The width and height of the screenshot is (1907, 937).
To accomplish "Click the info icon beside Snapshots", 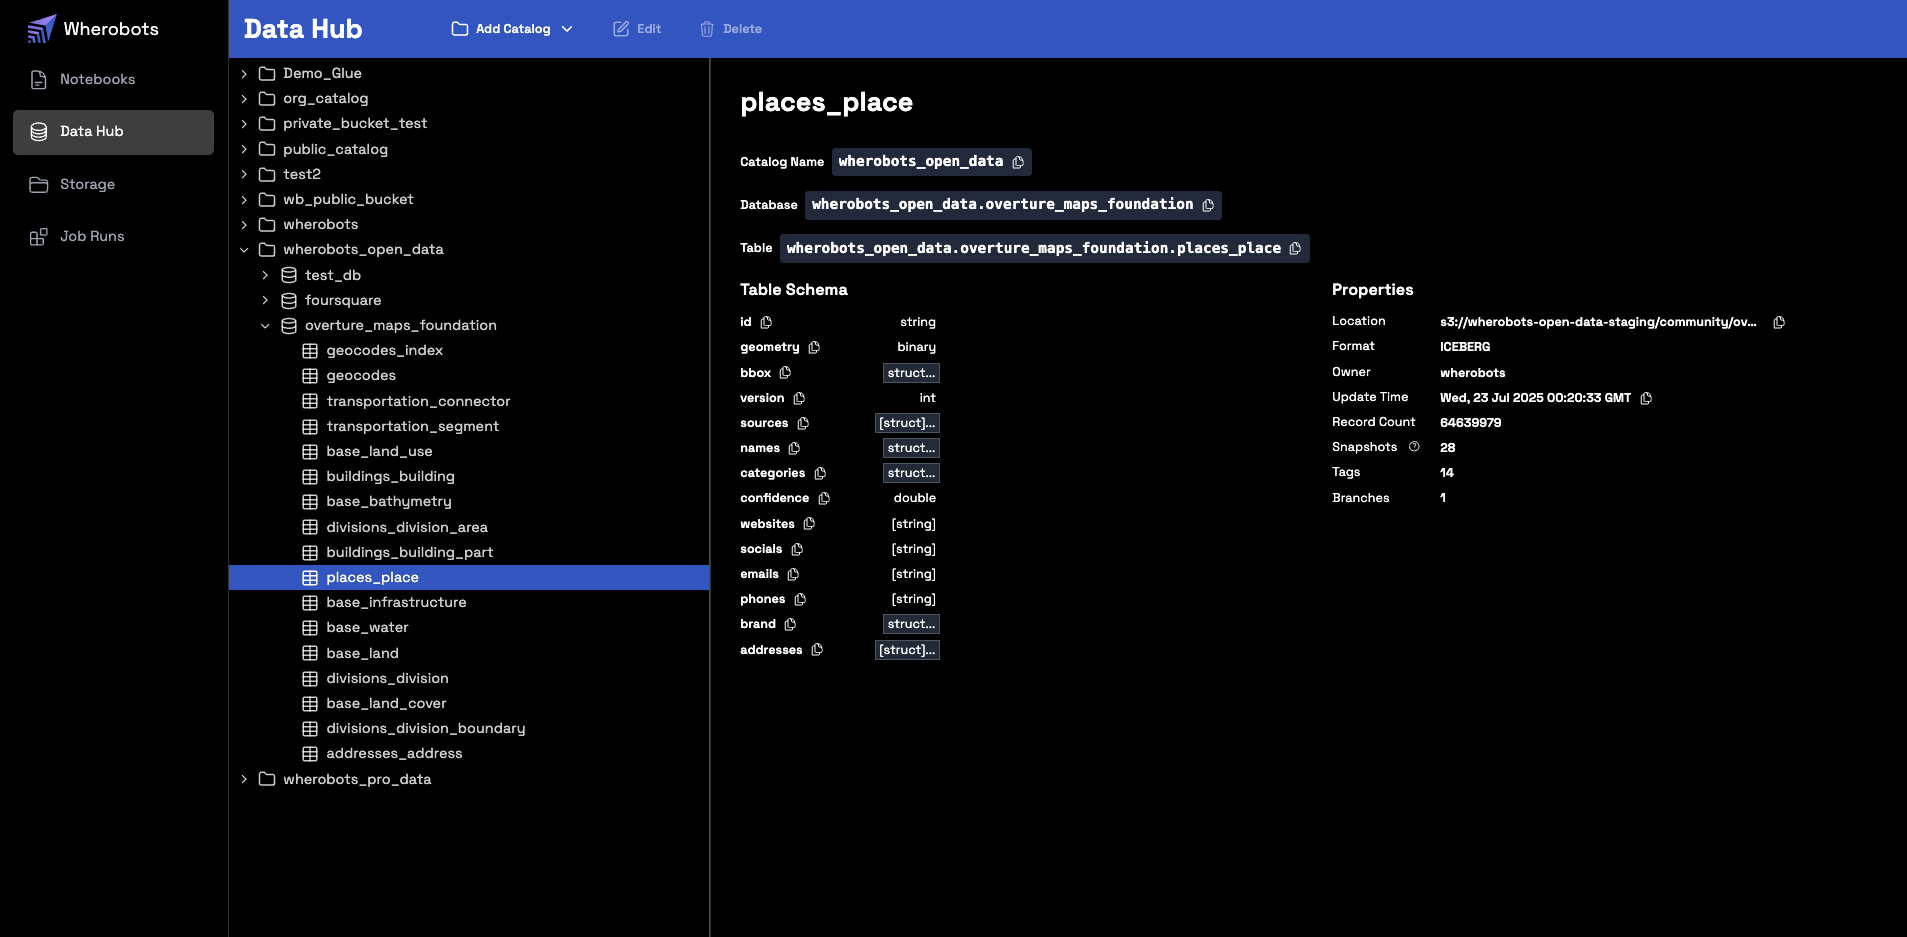I will pos(1412,447).
